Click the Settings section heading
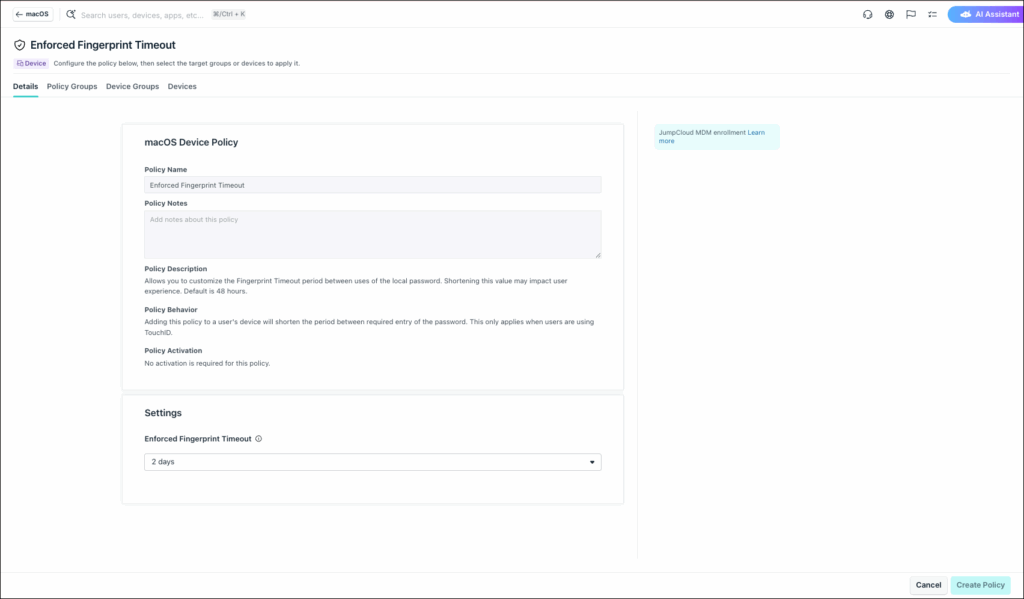This screenshot has height=599, width=1024. click(163, 413)
